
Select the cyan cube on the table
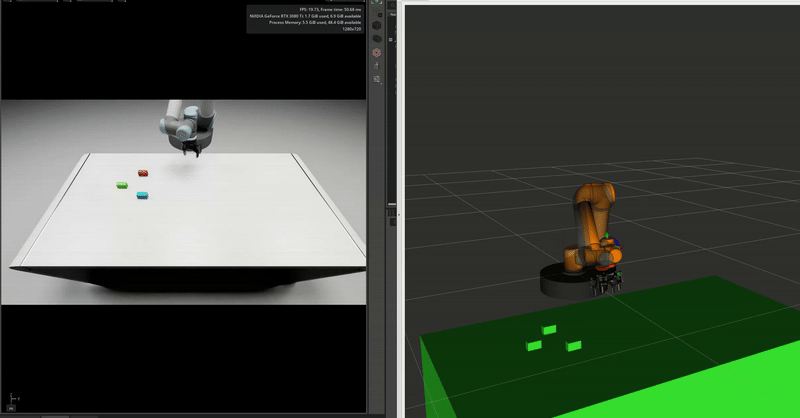(x=142, y=195)
